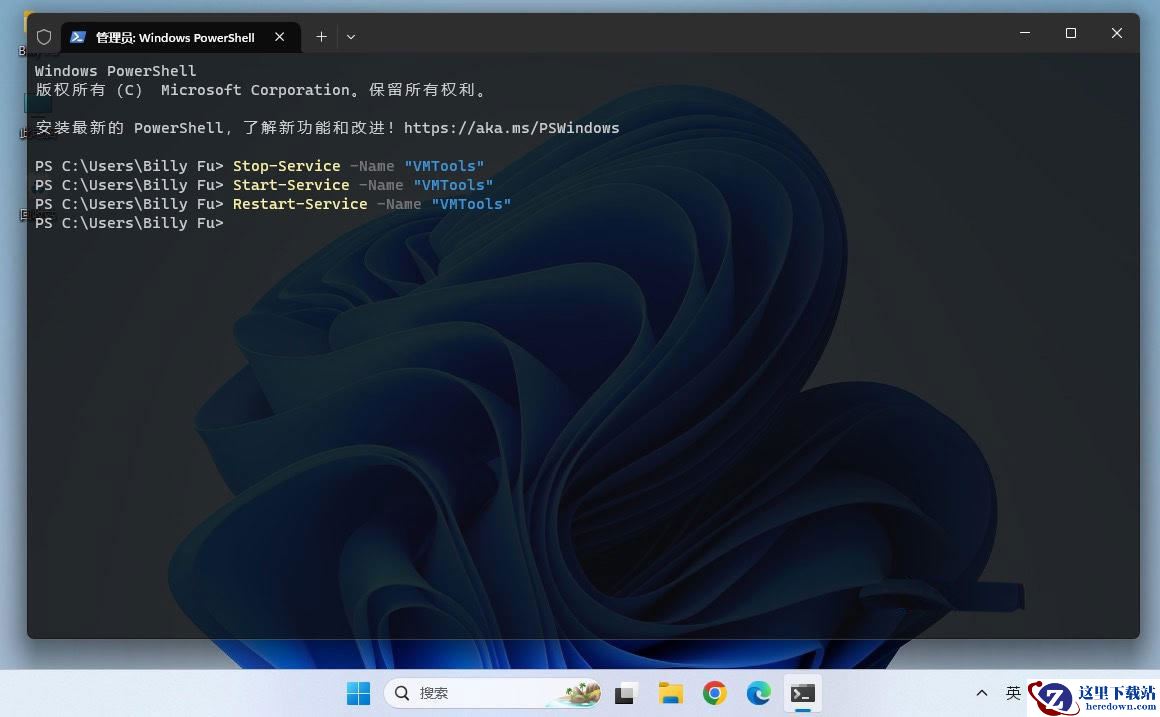Launch Microsoft Edge from the taskbar

click(758, 693)
